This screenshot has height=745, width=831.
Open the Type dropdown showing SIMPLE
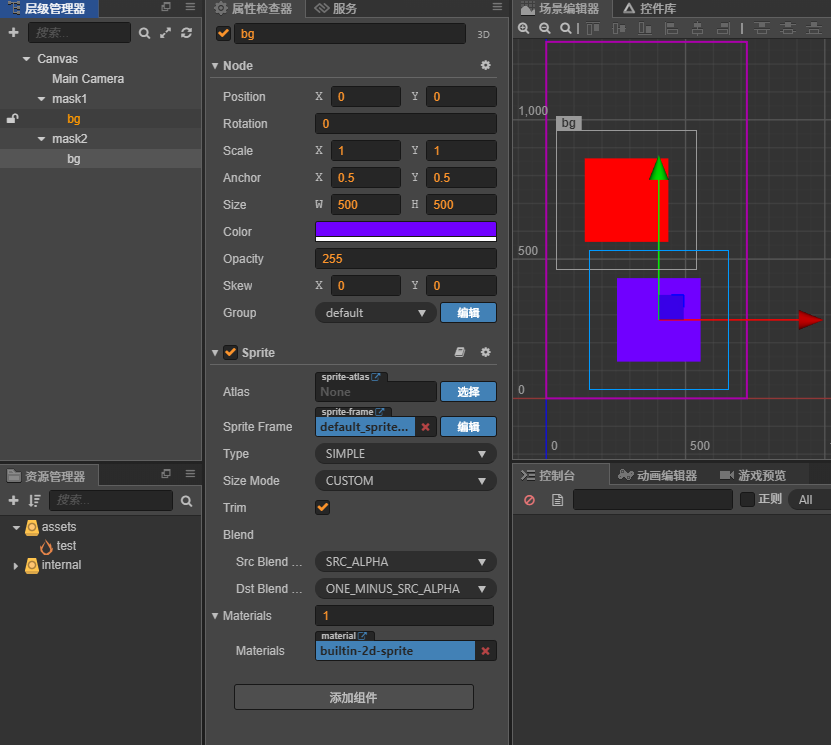tap(406, 454)
